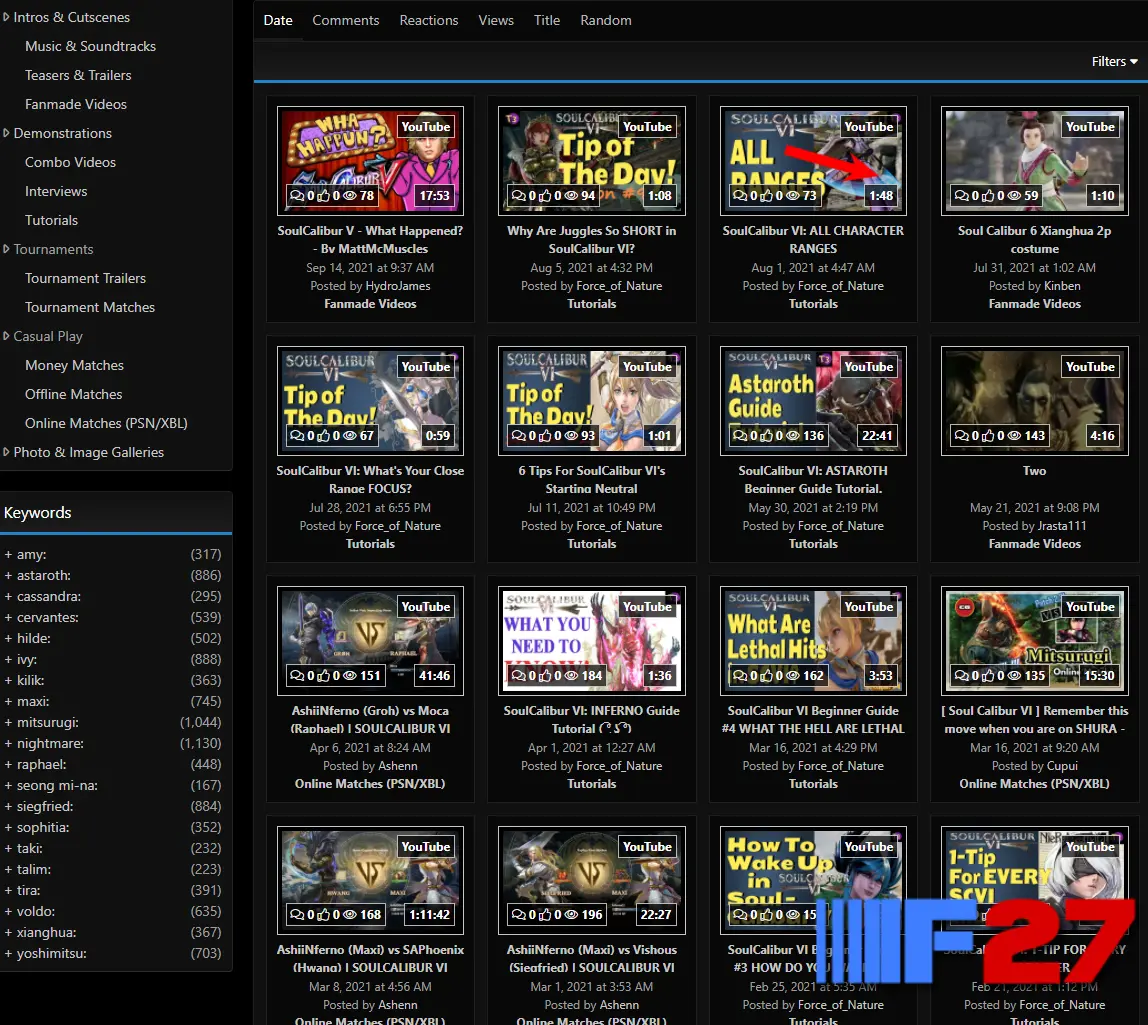Screen dimensions: 1148x1025
Task: Open Tutorials sidebar category
Action: (51, 220)
